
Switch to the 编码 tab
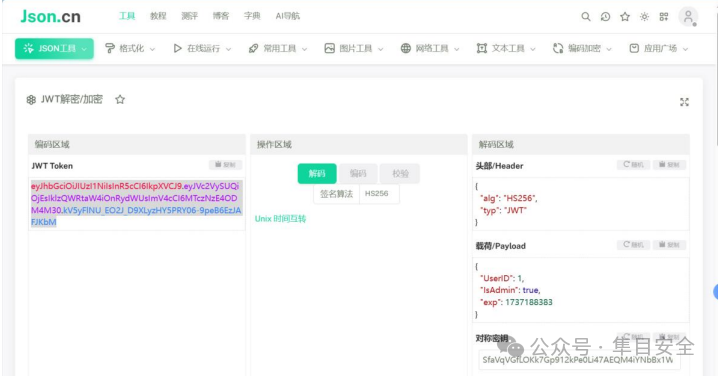358,174
